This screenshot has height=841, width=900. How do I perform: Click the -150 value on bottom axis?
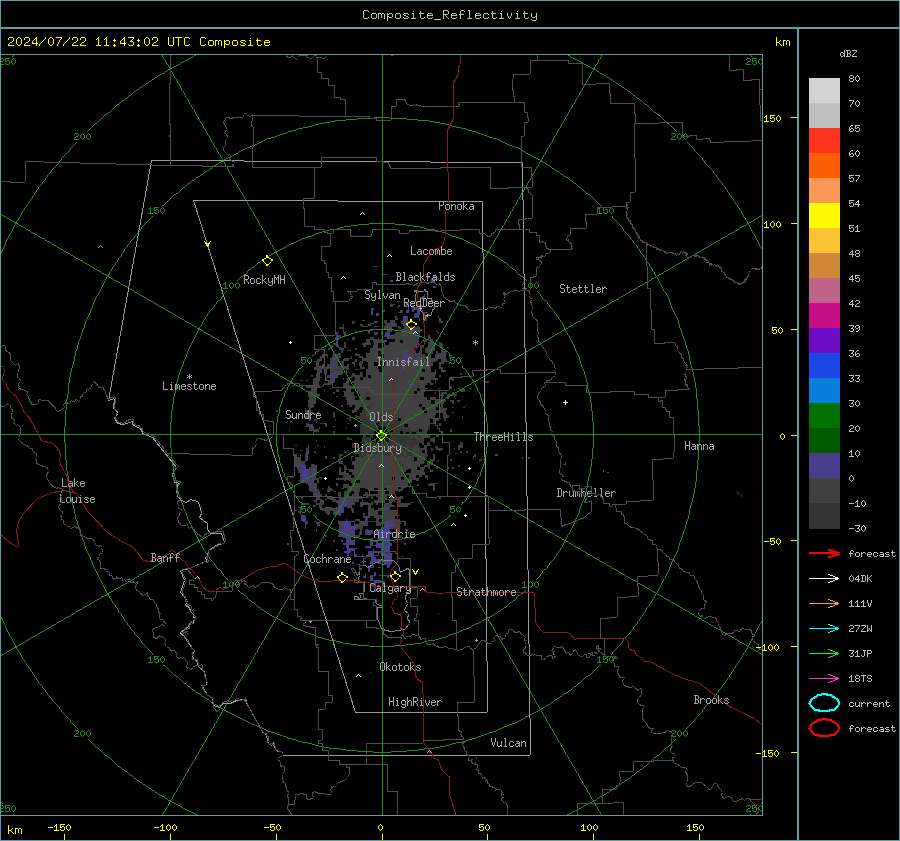(x=59, y=827)
